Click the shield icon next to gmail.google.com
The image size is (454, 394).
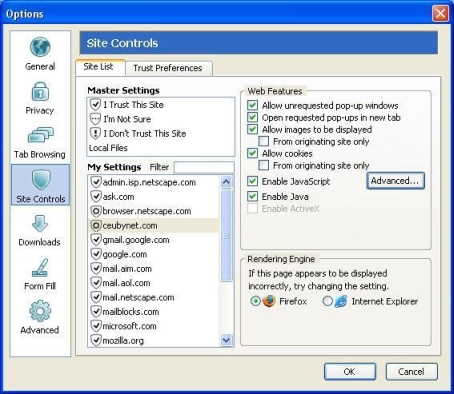pos(96,240)
